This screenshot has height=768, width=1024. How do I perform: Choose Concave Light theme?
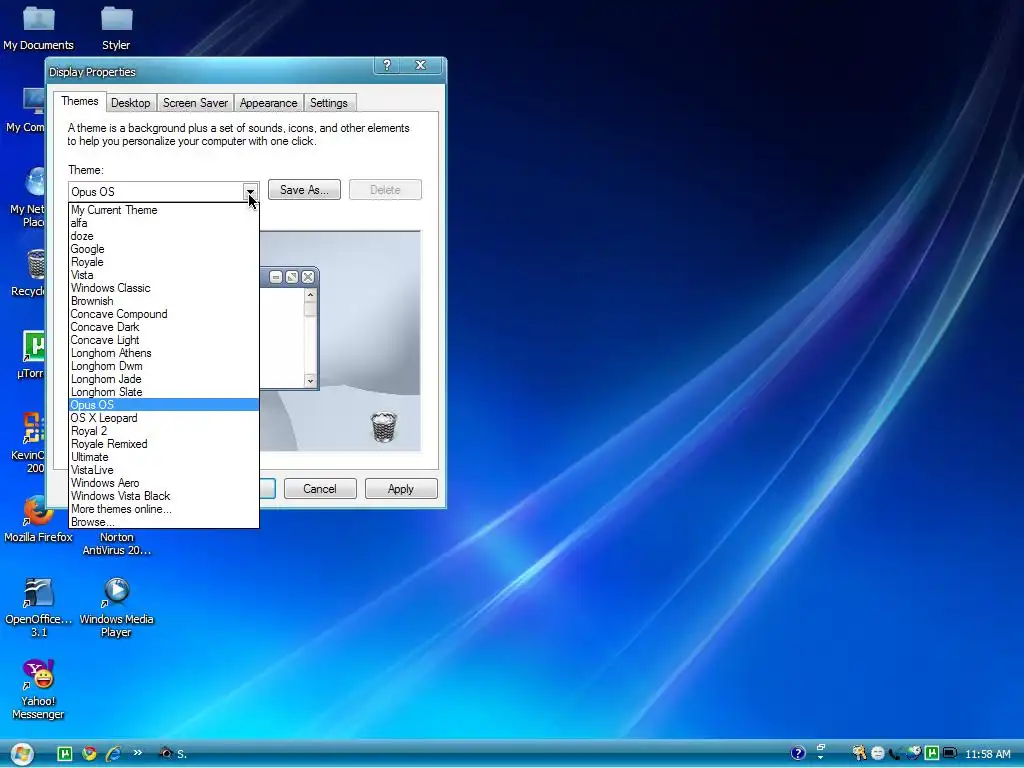164,340
